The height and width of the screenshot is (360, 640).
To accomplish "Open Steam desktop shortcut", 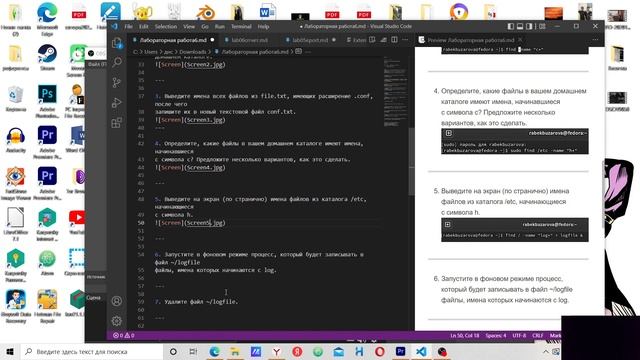I will point(47,58).
